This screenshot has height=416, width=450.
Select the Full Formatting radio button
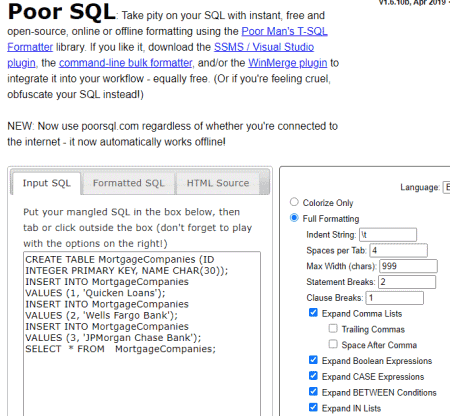(294, 218)
